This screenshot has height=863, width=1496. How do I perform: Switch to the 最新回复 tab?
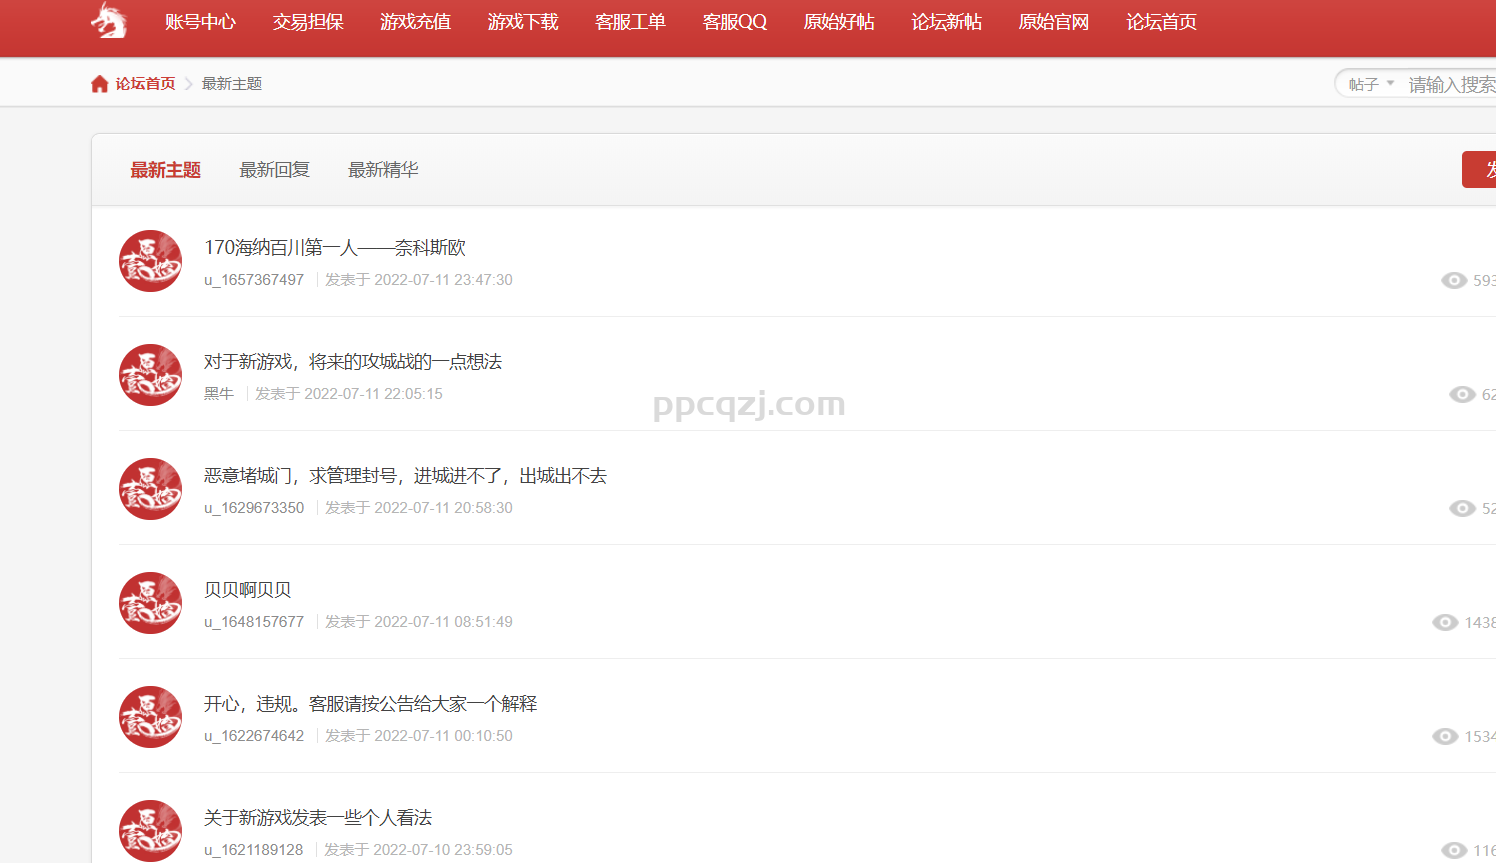click(x=274, y=170)
